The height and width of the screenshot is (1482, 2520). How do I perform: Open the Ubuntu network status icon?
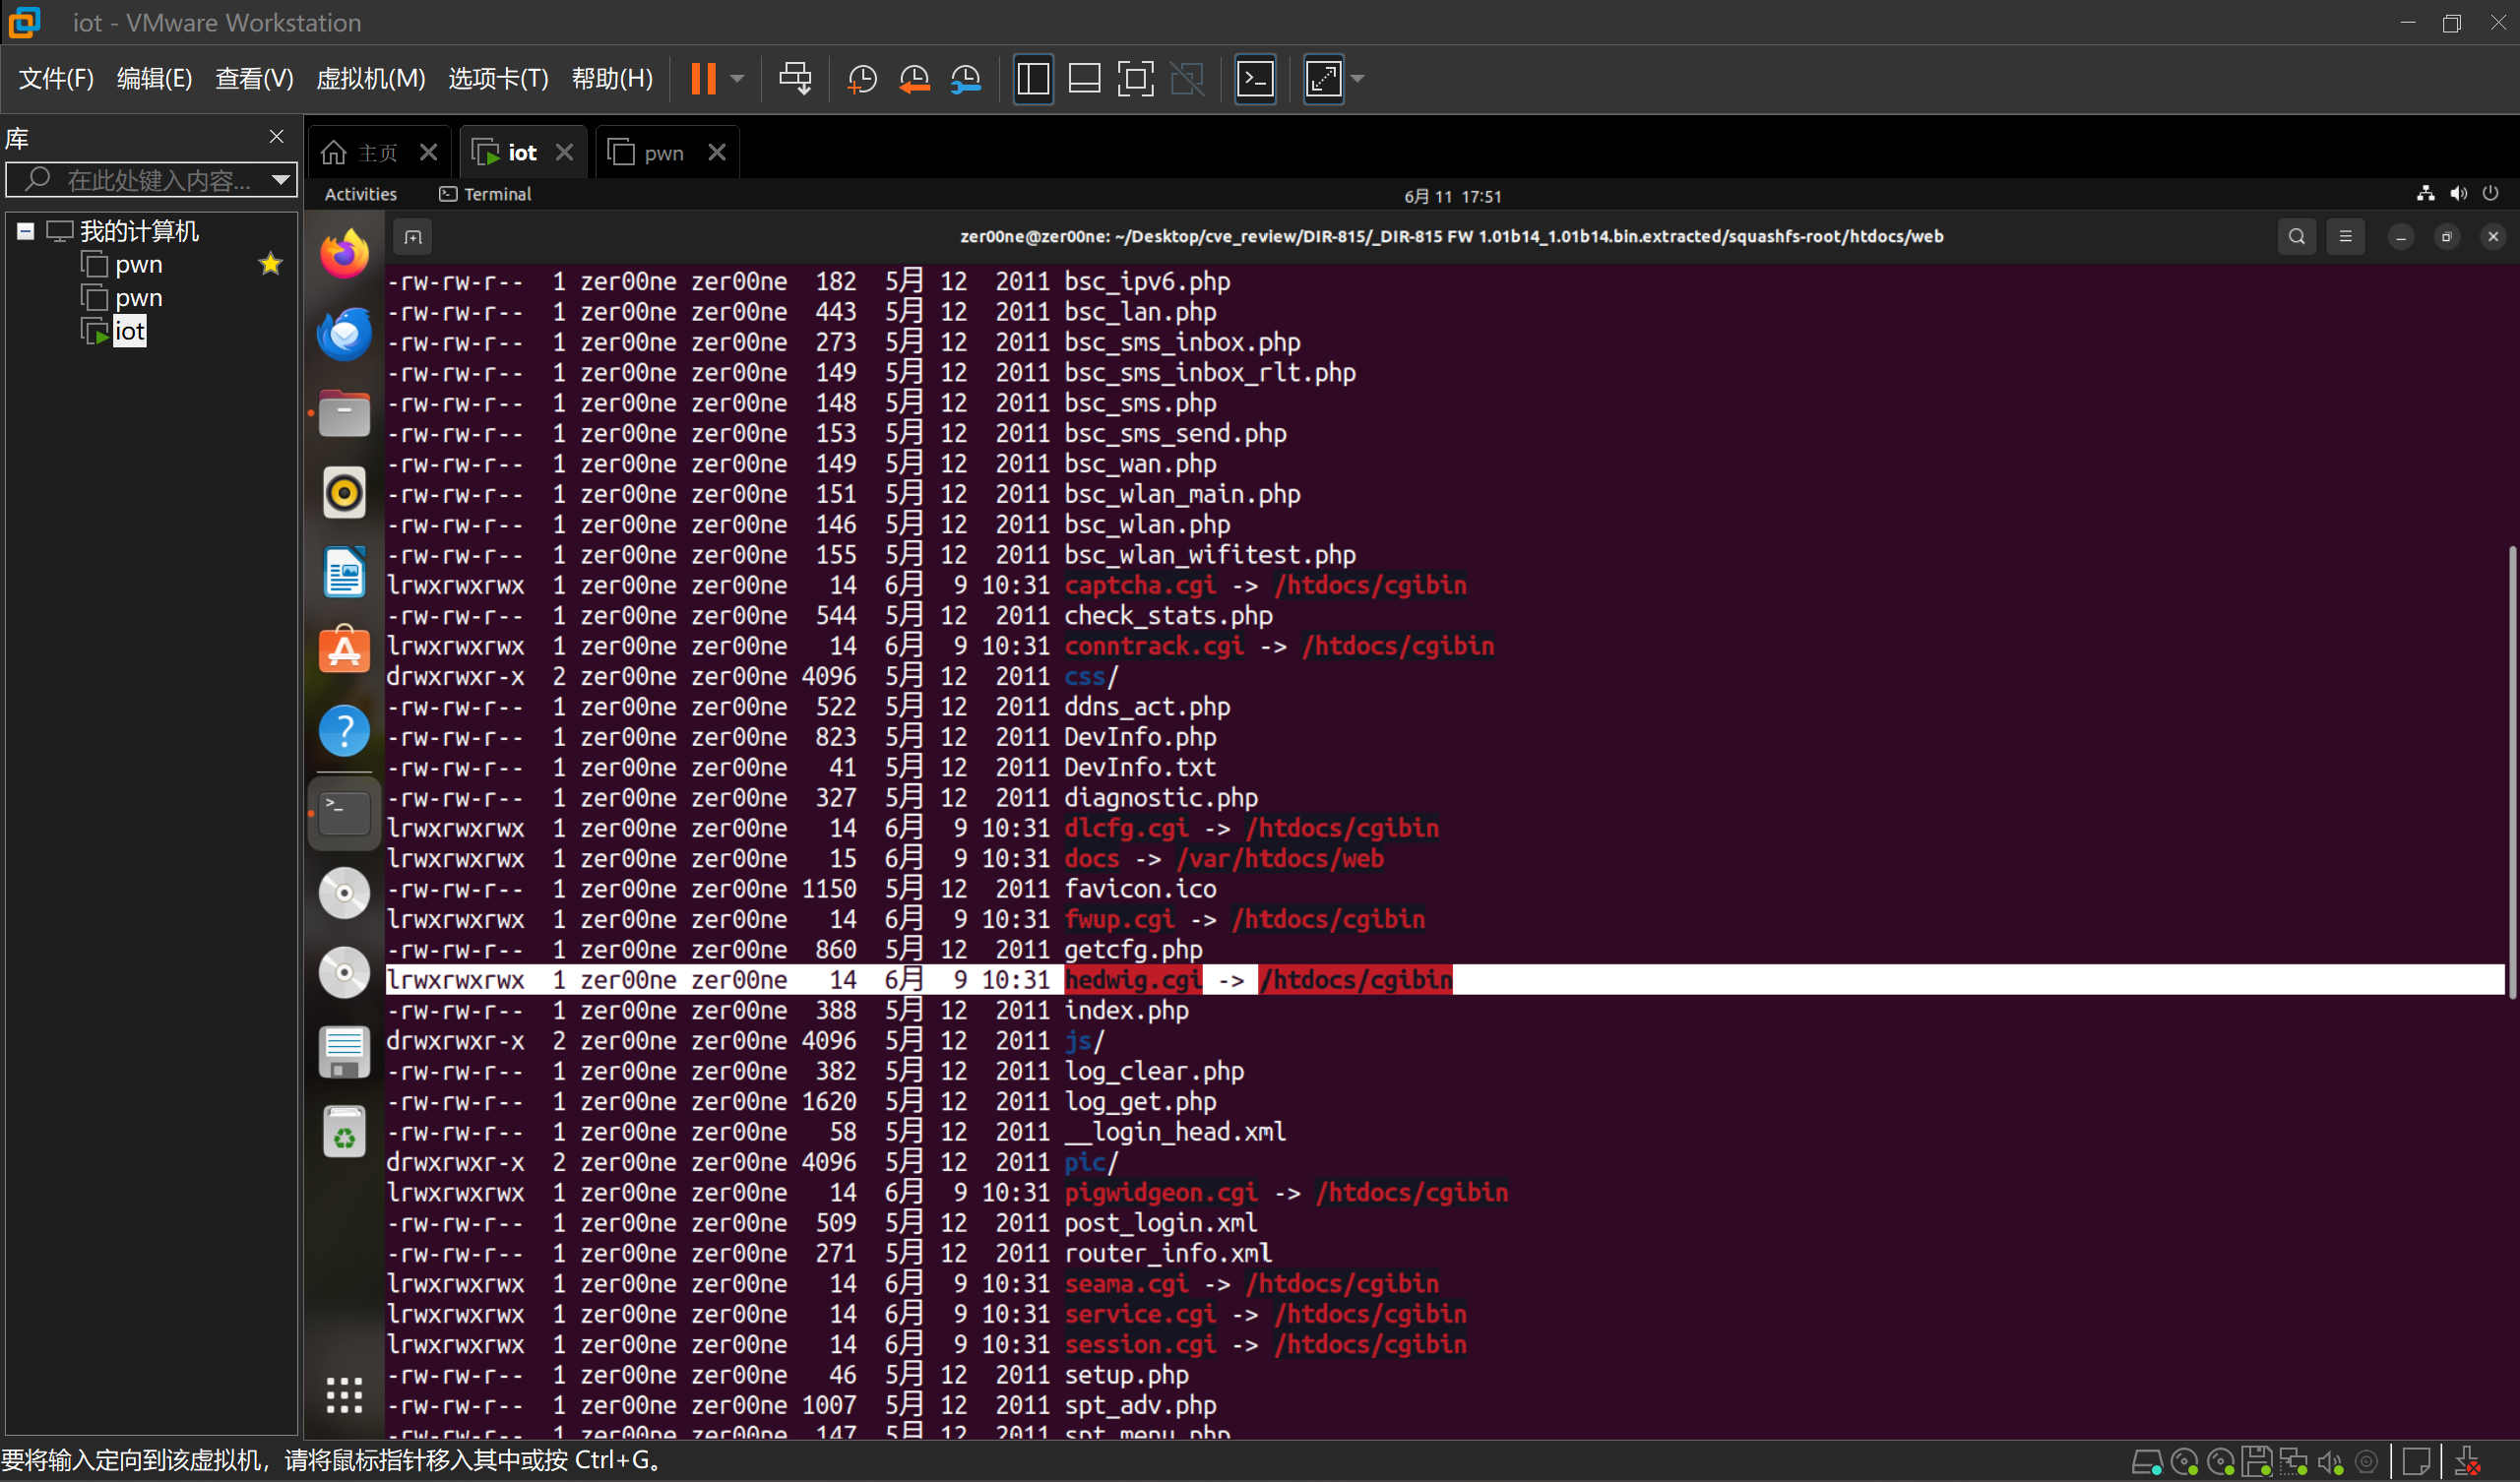coord(2425,194)
